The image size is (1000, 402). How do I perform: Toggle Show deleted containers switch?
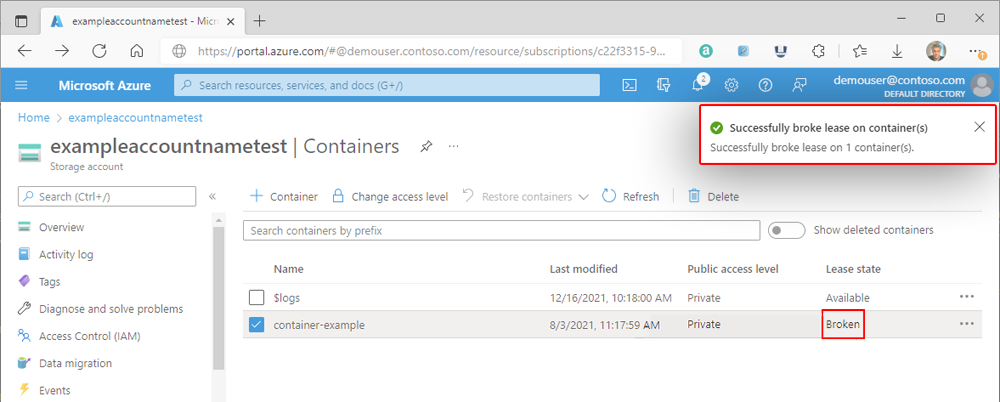(x=787, y=230)
